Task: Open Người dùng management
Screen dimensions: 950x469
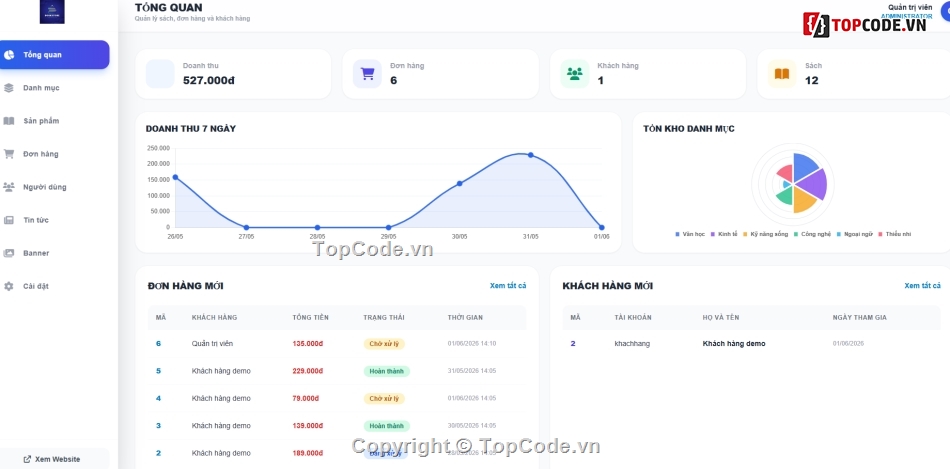Action: (x=55, y=187)
